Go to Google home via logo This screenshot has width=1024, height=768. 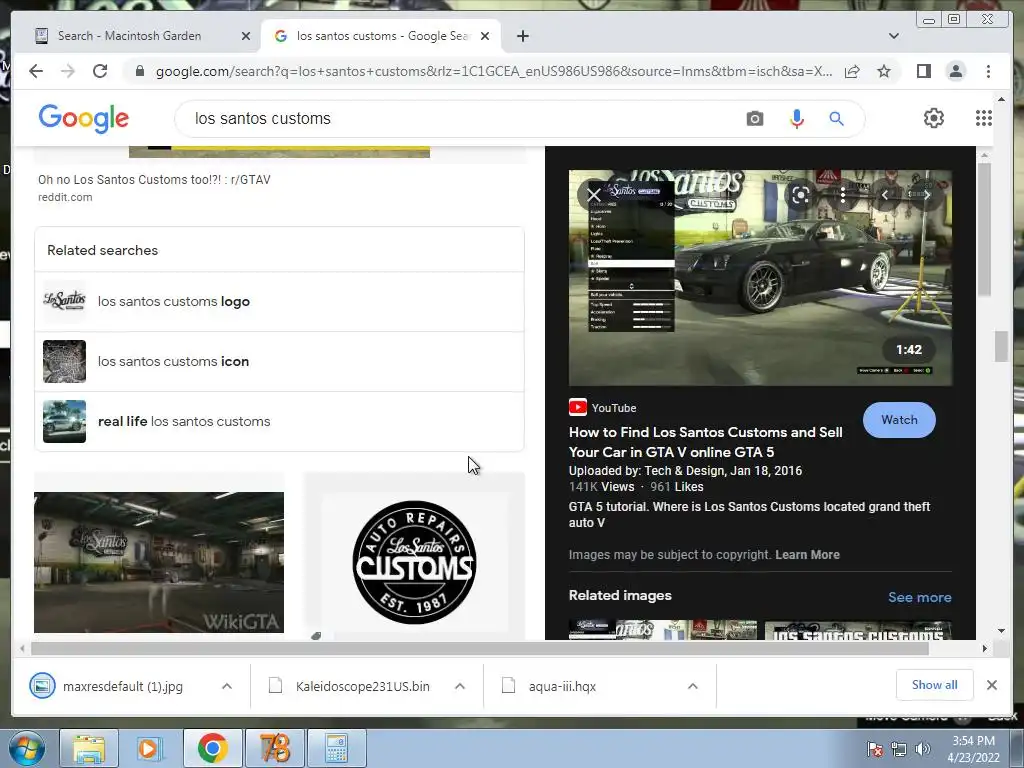click(84, 119)
